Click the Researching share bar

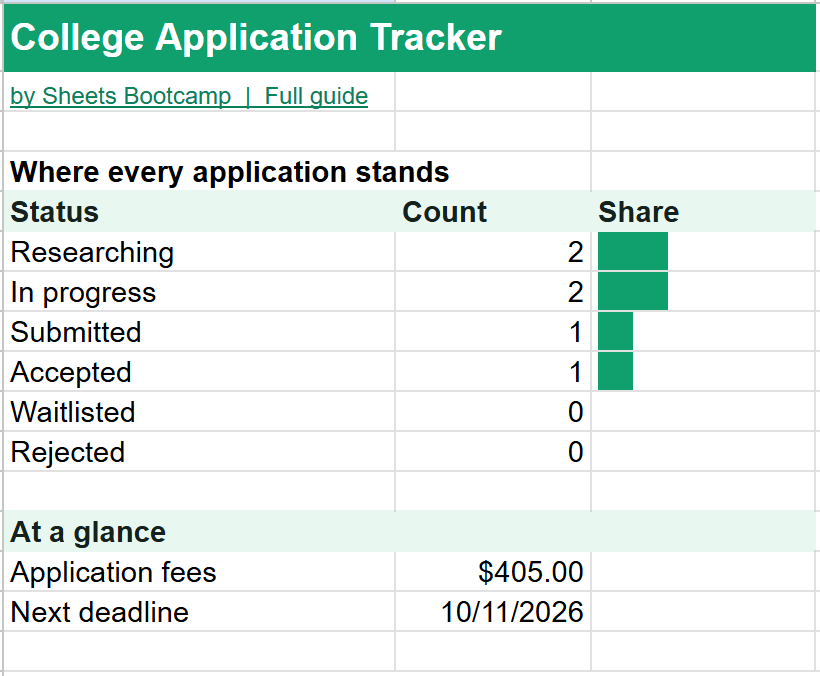(633, 251)
